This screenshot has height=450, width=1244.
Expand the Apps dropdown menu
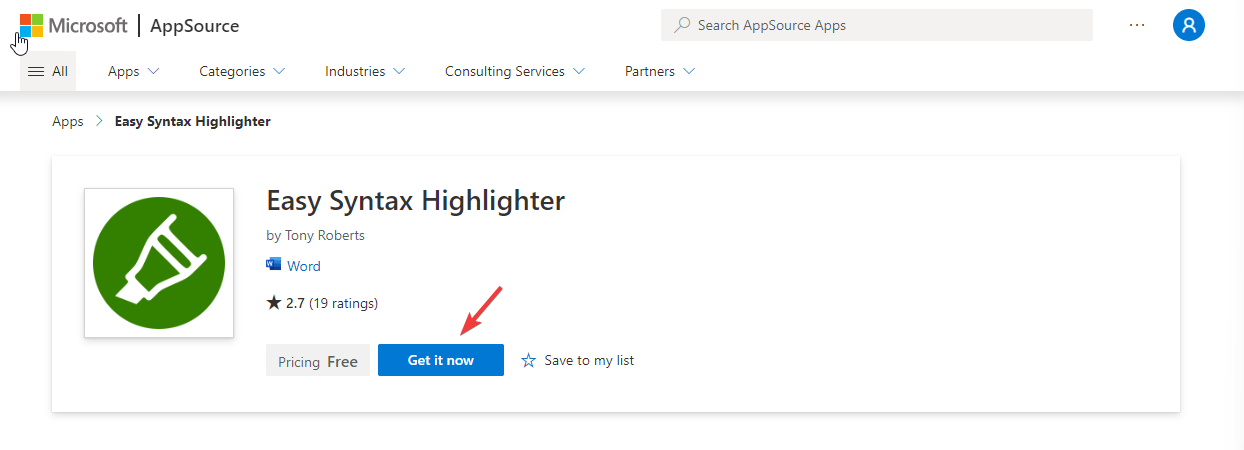tap(133, 71)
